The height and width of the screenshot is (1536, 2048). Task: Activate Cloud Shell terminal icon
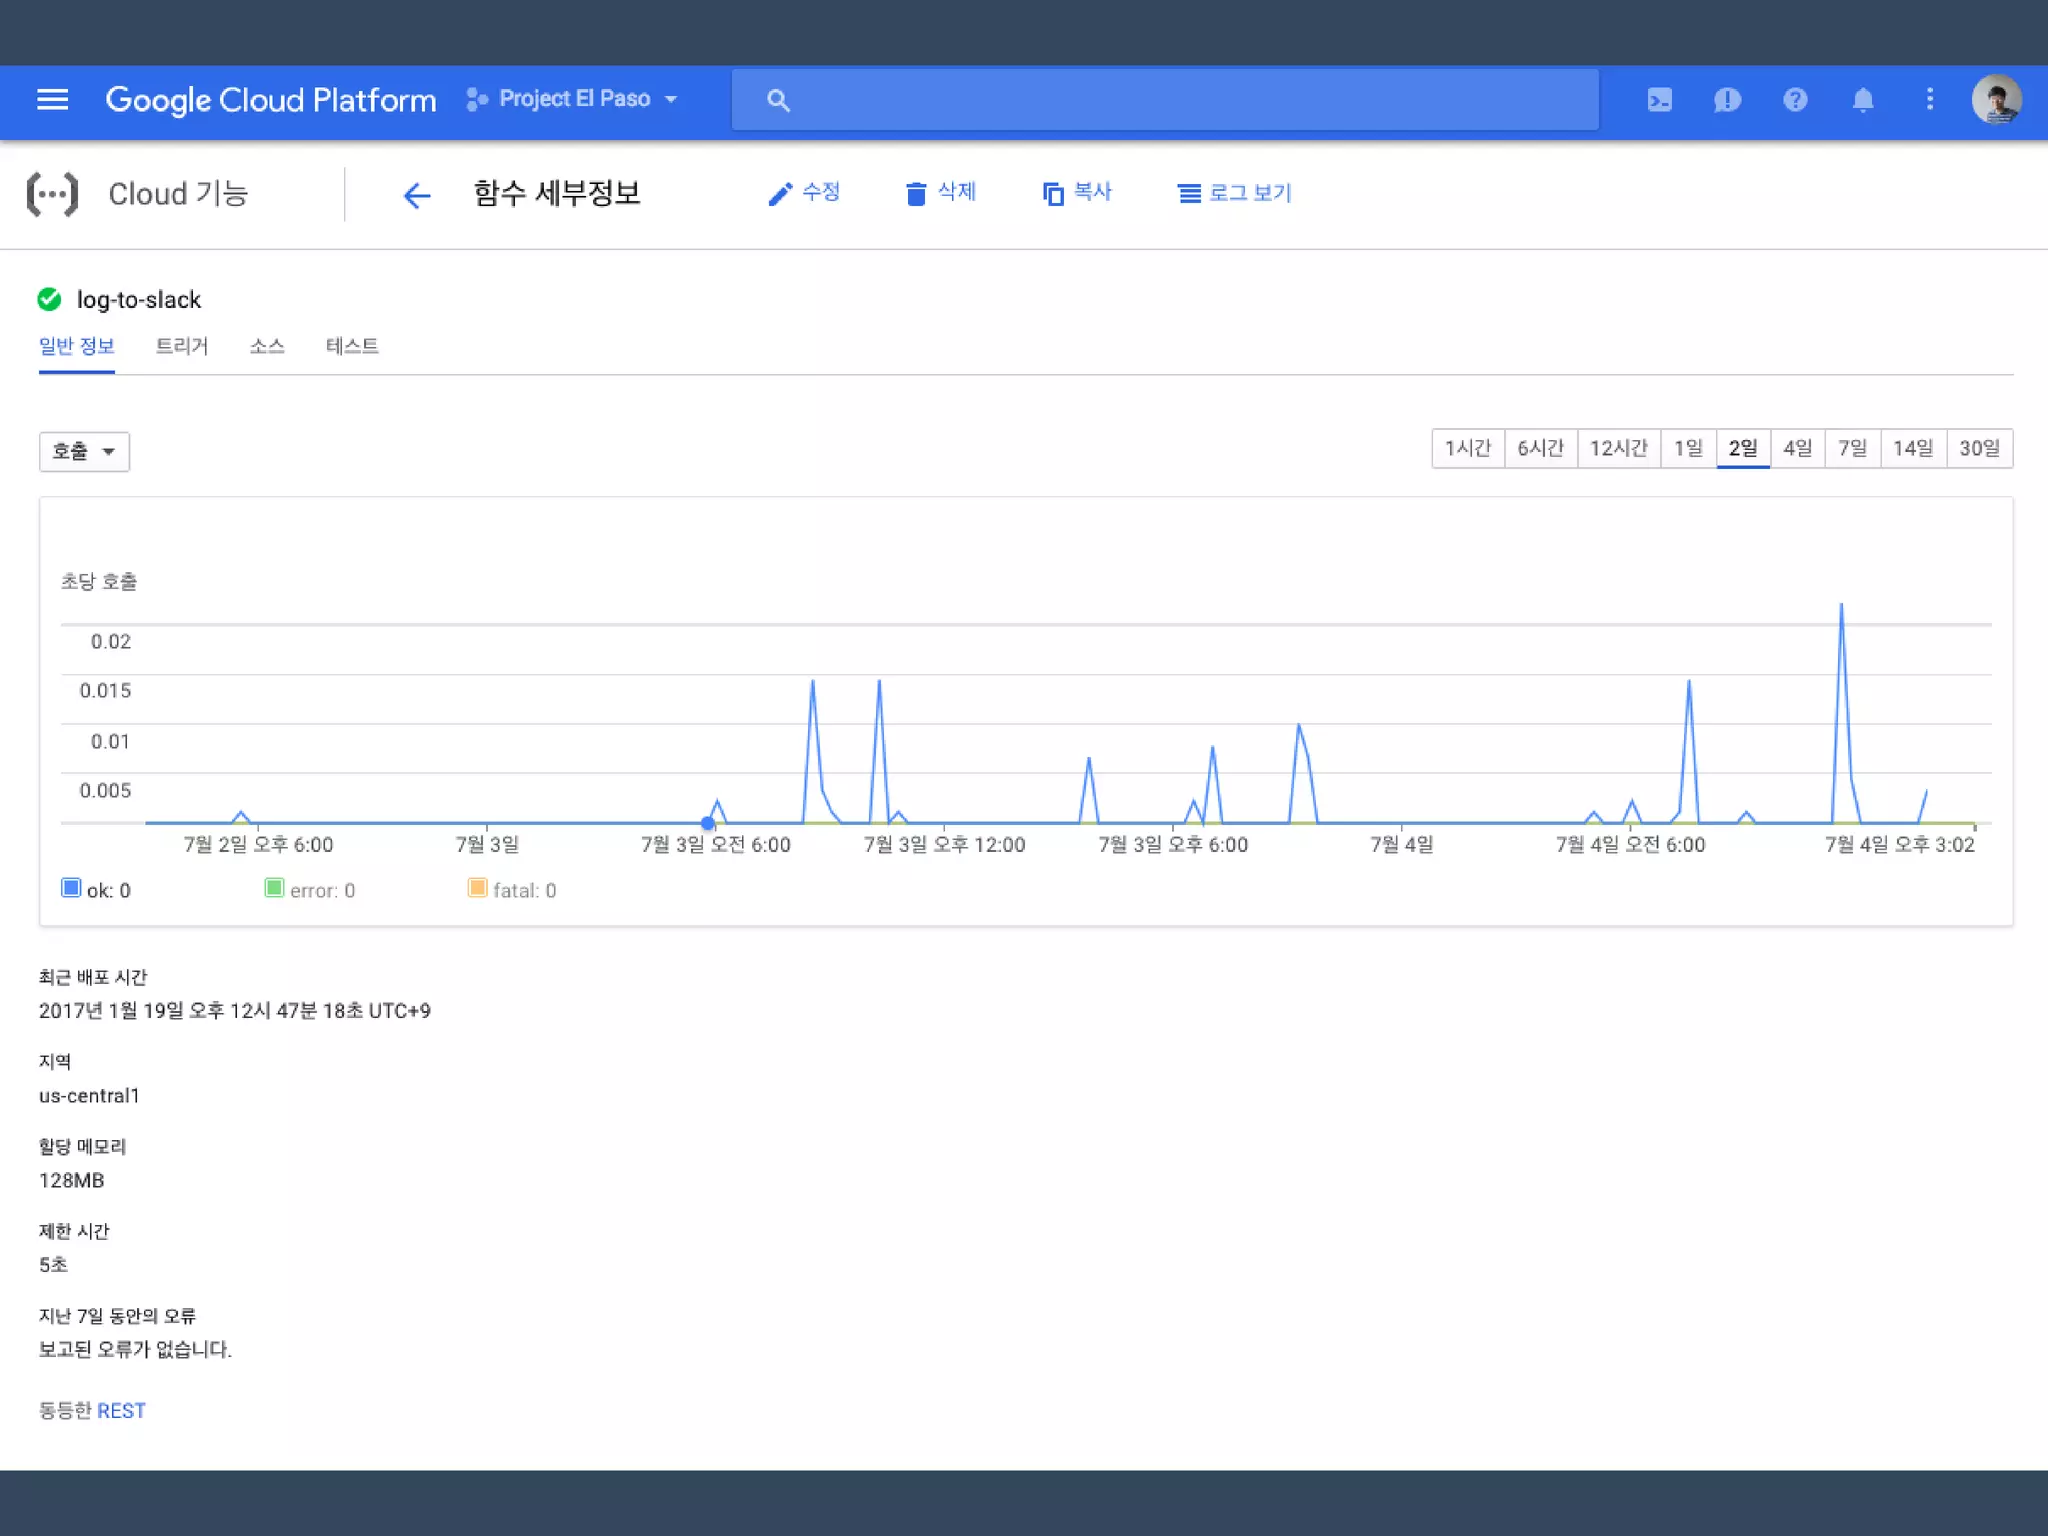click(1659, 99)
